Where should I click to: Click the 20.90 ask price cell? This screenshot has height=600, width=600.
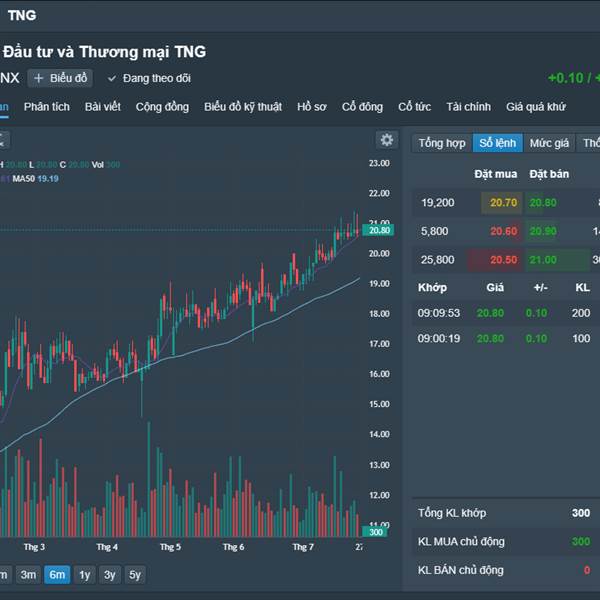coord(543,231)
